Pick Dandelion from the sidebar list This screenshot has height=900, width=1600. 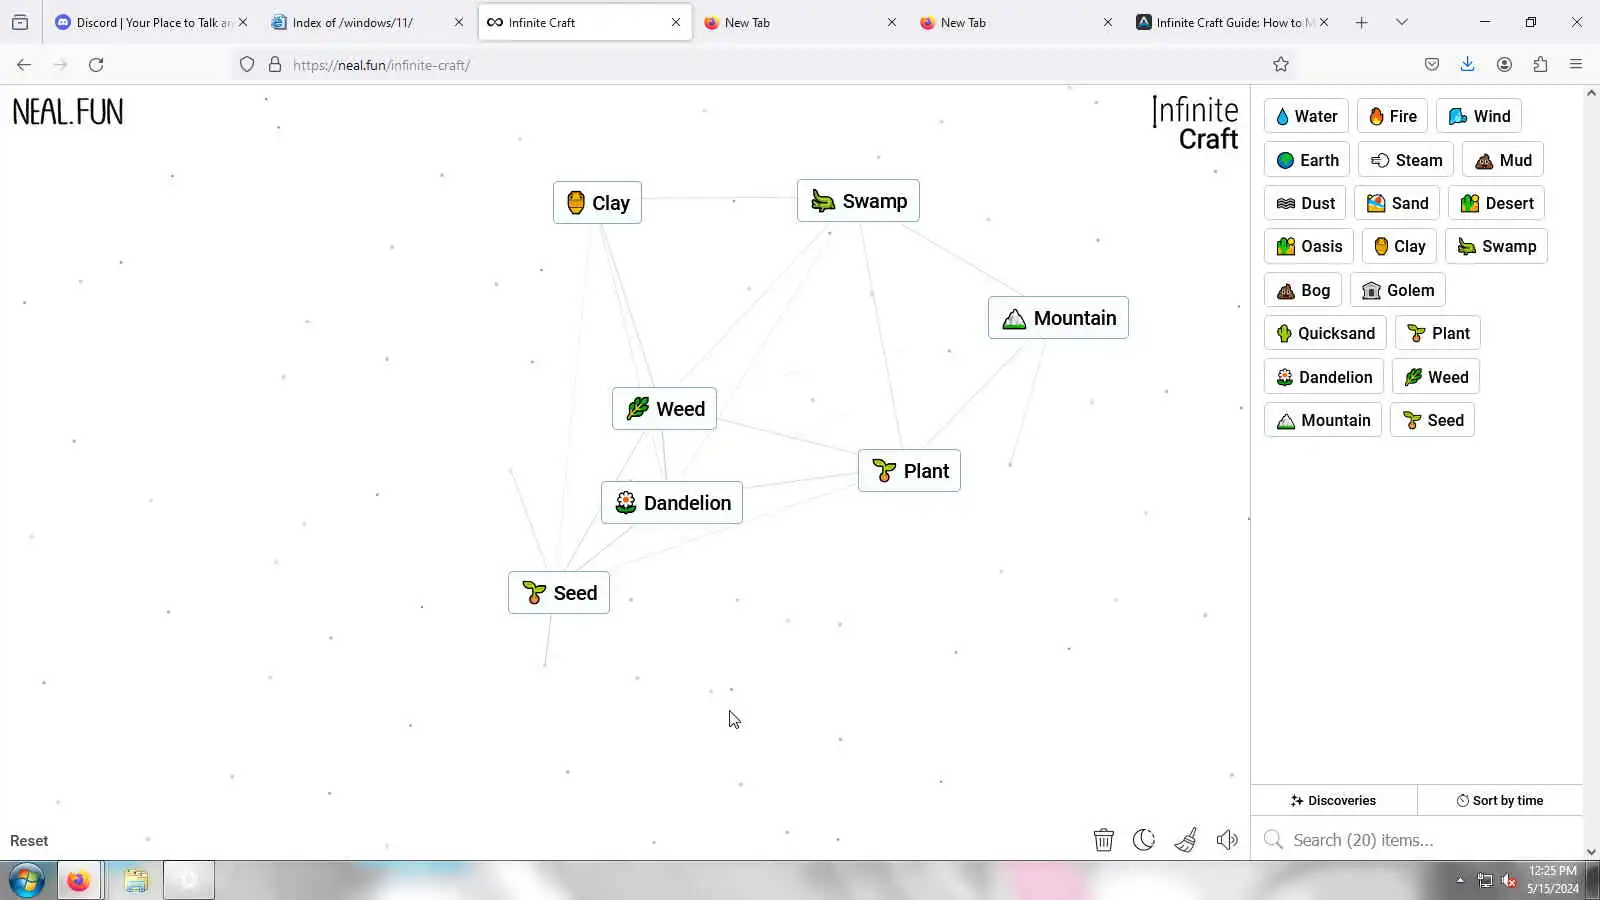pos(1324,377)
